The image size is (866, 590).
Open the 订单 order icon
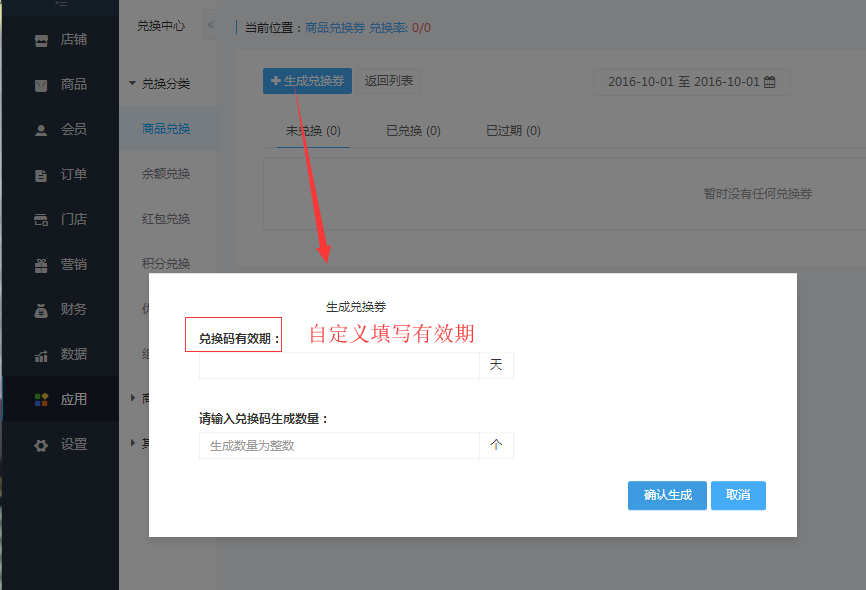coord(41,175)
